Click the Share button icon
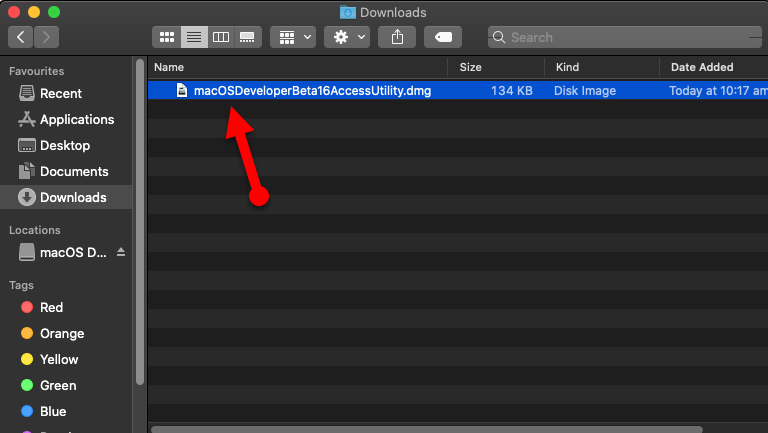The image size is (768, 433). click(398, 37)
